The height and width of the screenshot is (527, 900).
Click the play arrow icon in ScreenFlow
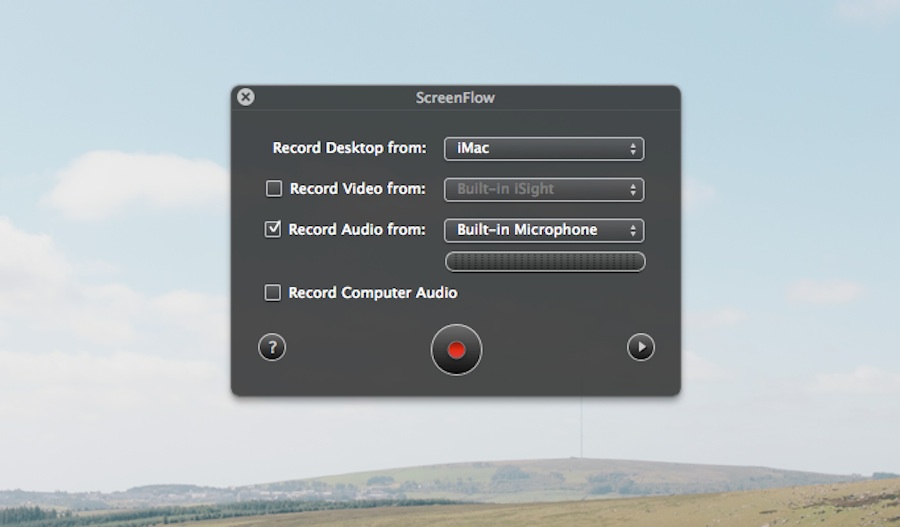(x=641, y=347)
